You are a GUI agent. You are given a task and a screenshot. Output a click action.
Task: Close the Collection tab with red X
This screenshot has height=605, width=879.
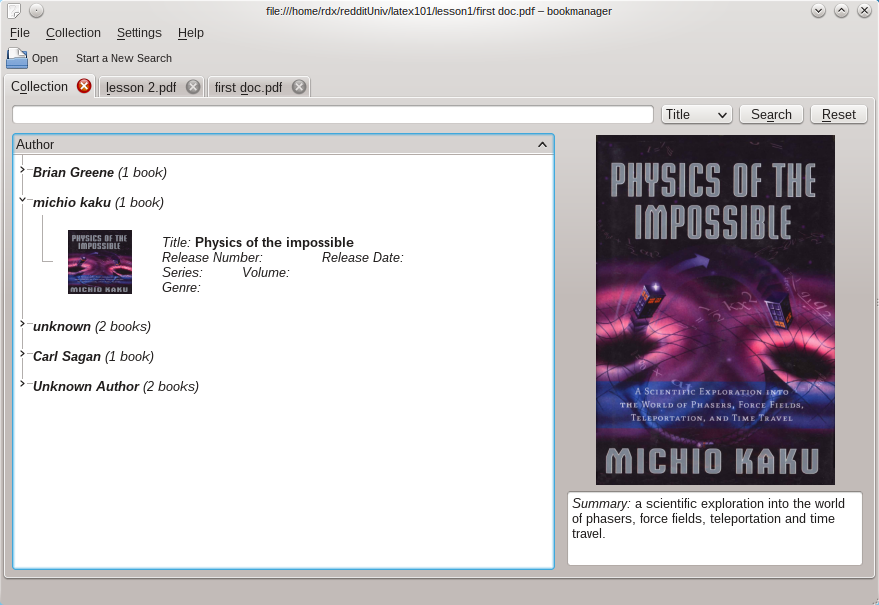click(84, 86)
